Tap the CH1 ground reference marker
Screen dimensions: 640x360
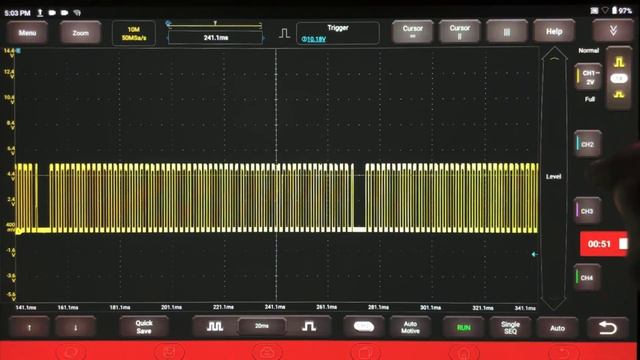[19, 231]
